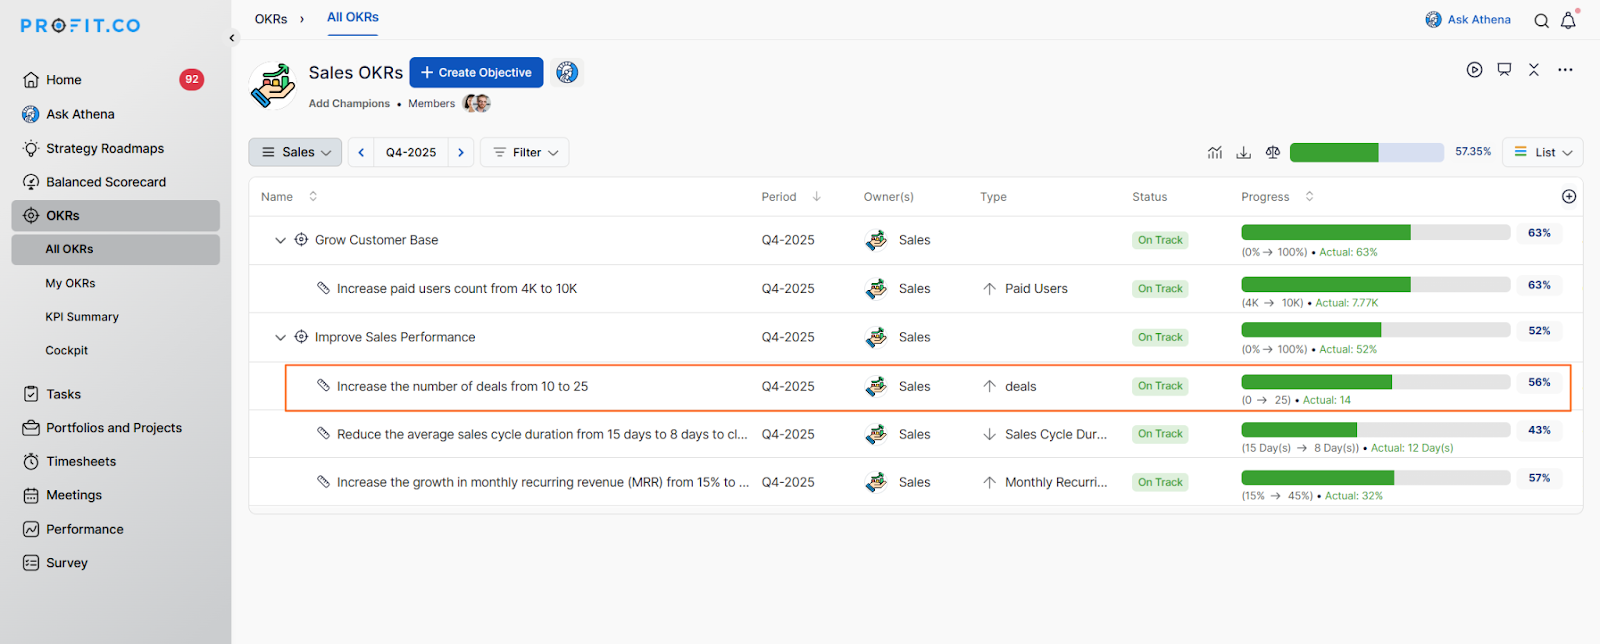Go to next quarter arrow
This screenshot has width=1600, height=644.
(461, 152)
